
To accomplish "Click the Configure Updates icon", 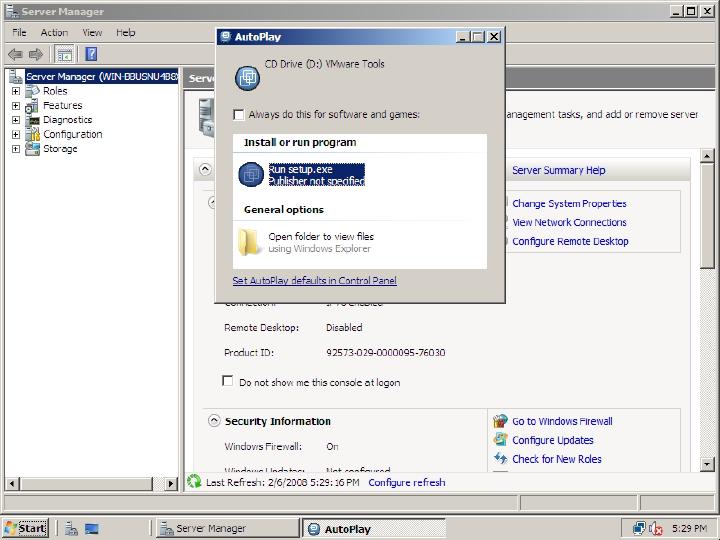I will pos(501,440).
